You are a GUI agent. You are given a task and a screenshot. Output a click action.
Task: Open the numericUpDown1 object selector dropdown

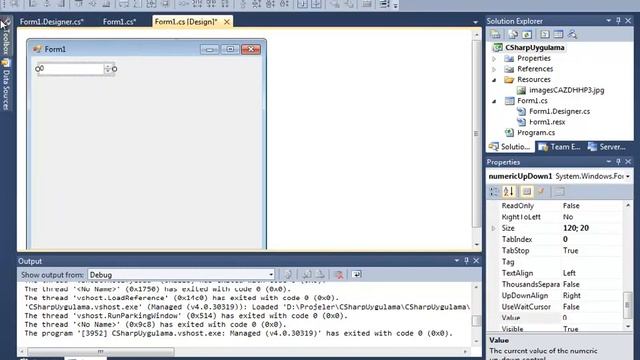(628, 176)
